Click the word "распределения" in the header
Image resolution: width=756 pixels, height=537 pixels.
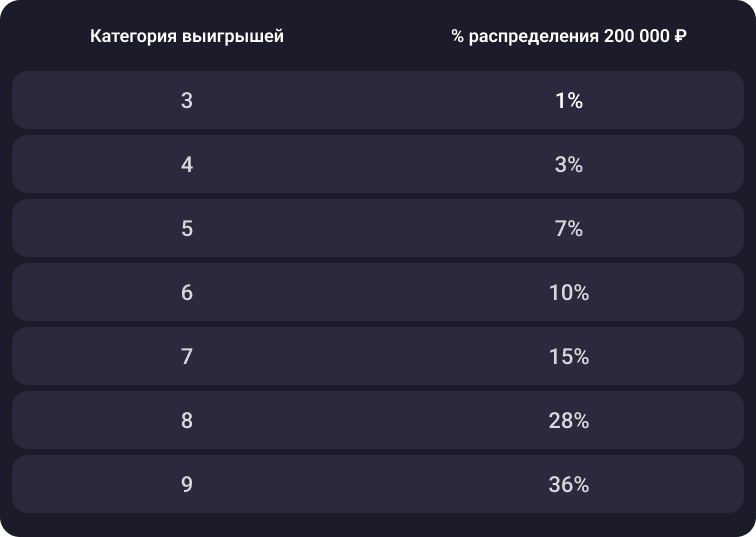click(534, 37)
